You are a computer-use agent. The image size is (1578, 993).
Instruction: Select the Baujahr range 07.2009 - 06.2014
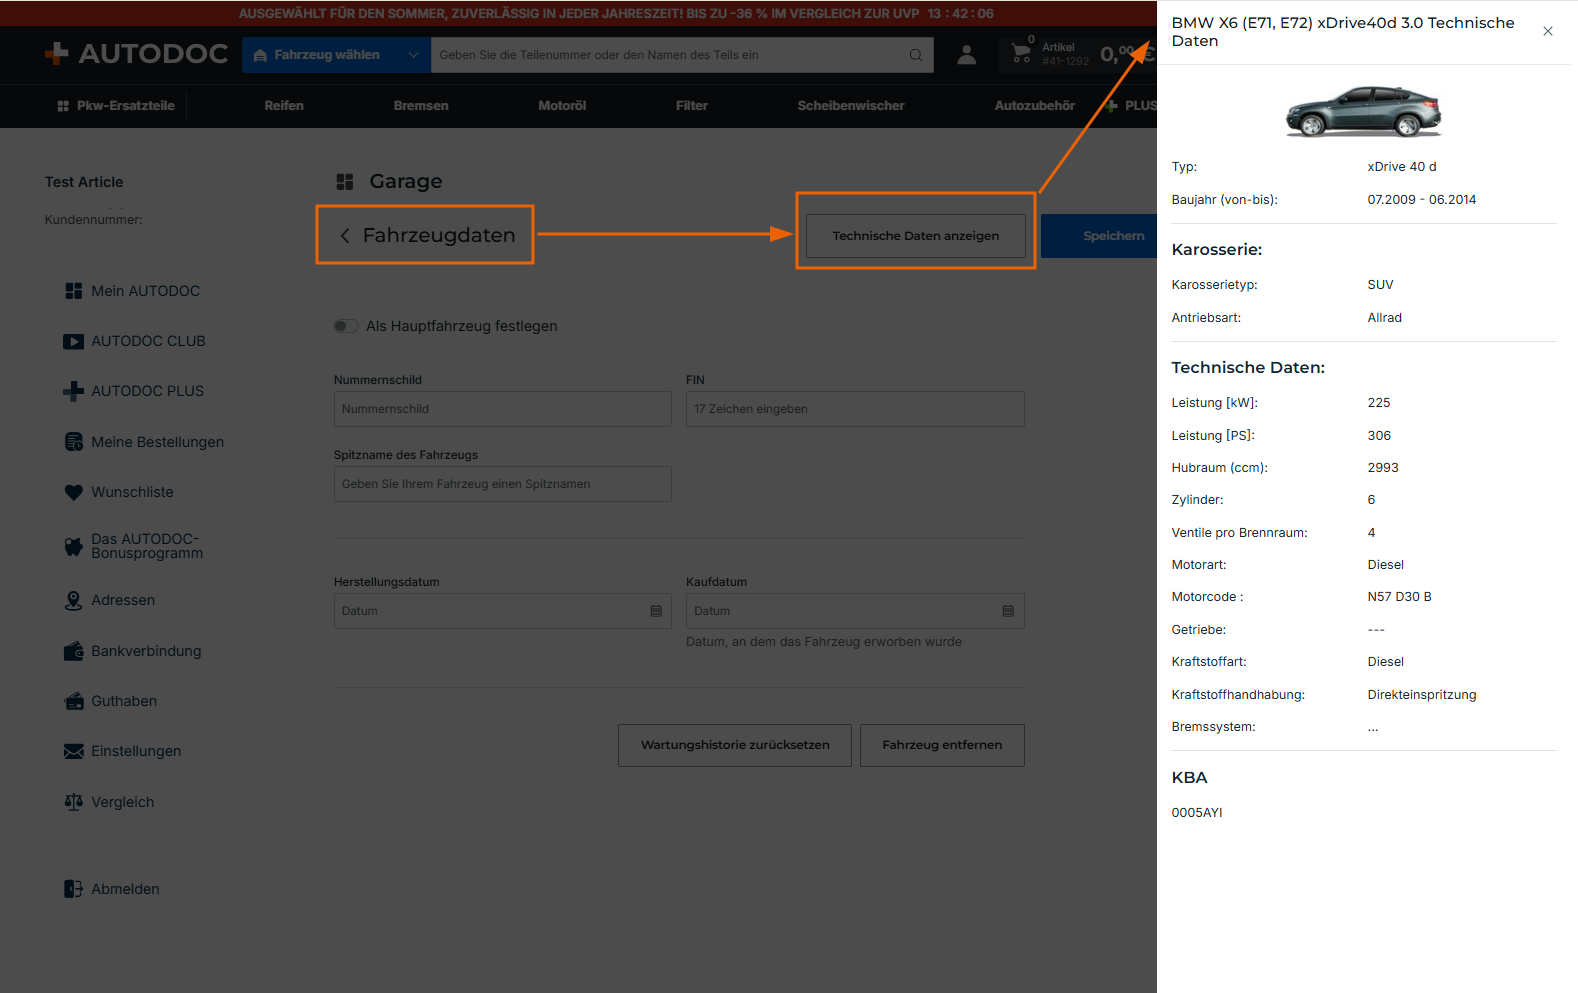pos(1422,200)
